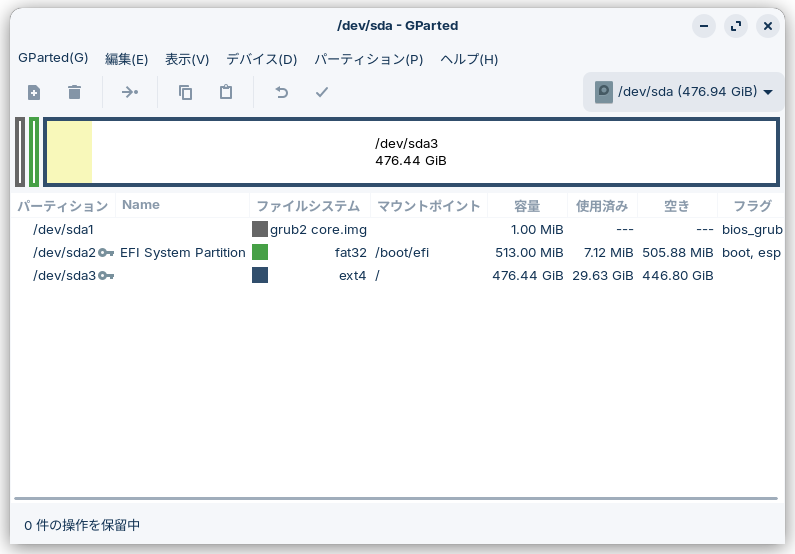795x554 pixels.
Task: Click the 505.88 MiB free value
Action: click(678, 252)
